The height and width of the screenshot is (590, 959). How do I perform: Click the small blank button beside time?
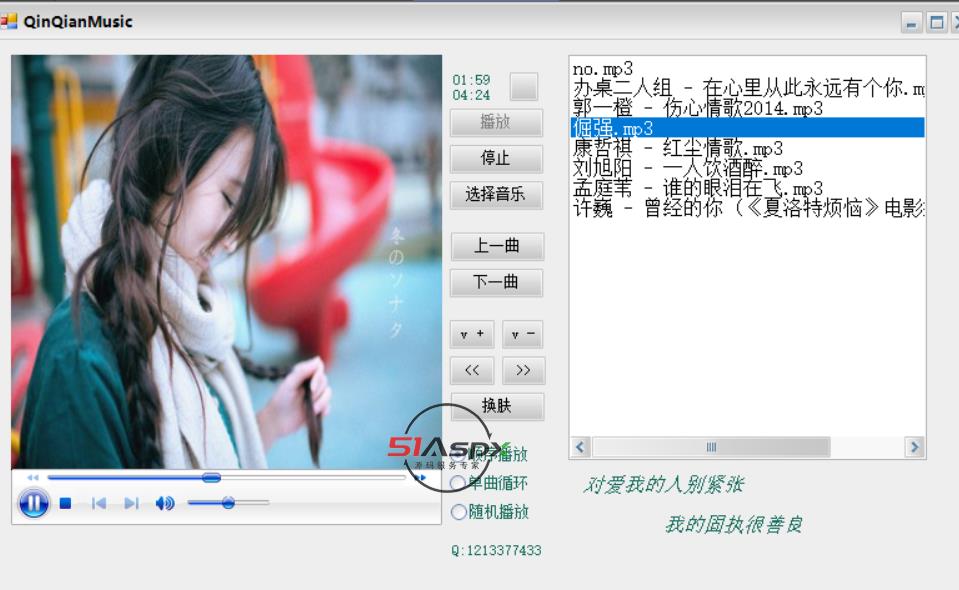524,86
